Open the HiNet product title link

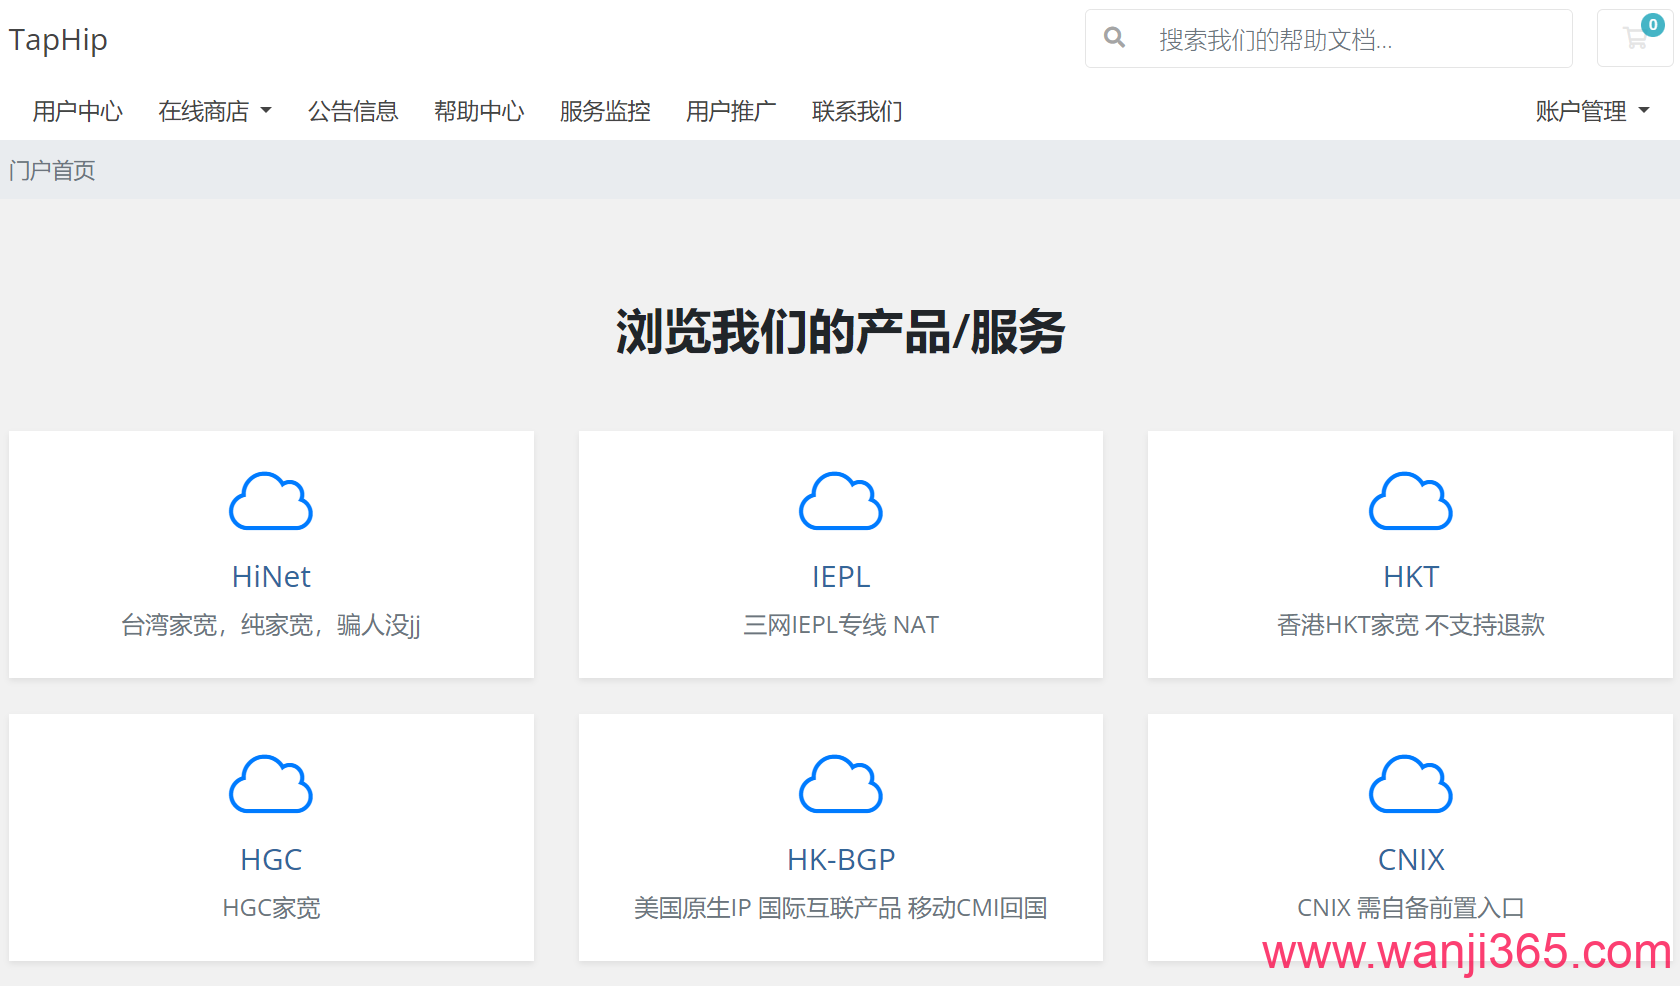[271, 577]
